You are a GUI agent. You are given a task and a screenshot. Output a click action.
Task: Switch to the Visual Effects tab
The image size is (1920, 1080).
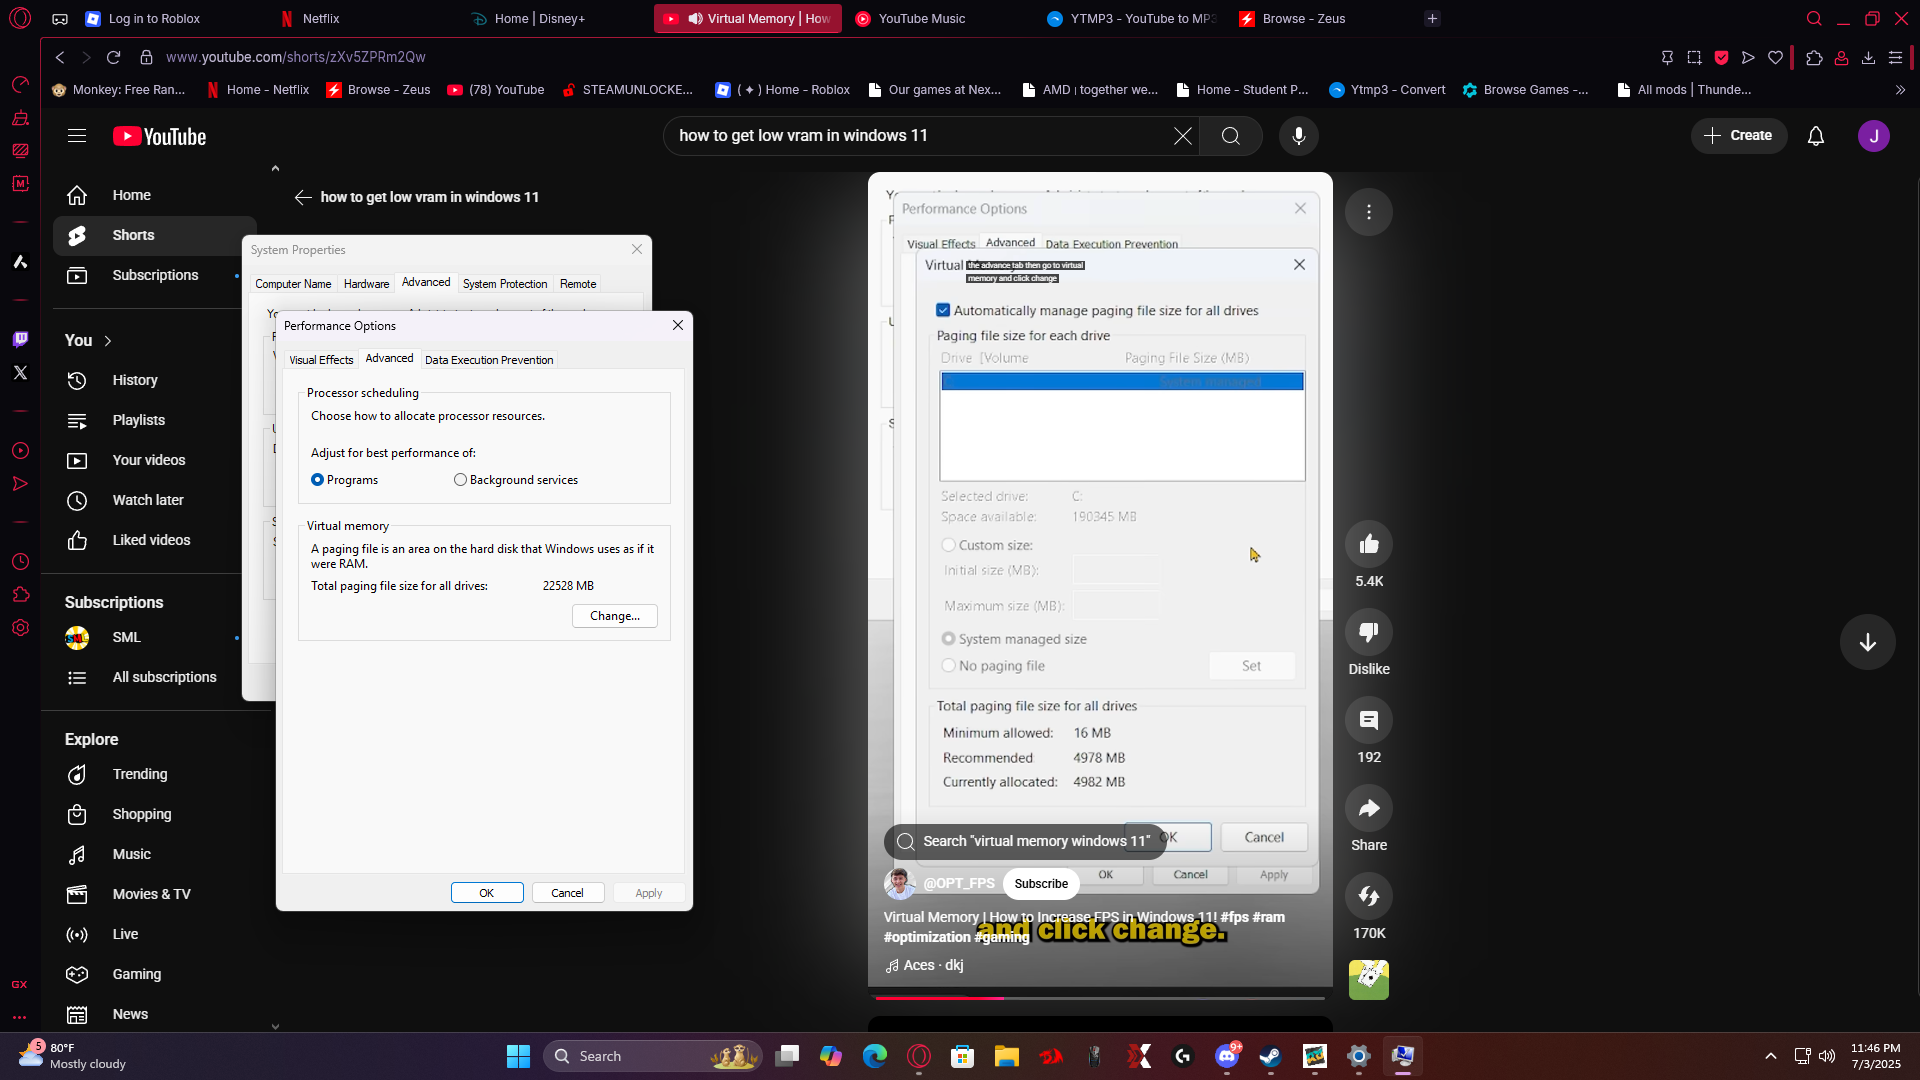321,360
